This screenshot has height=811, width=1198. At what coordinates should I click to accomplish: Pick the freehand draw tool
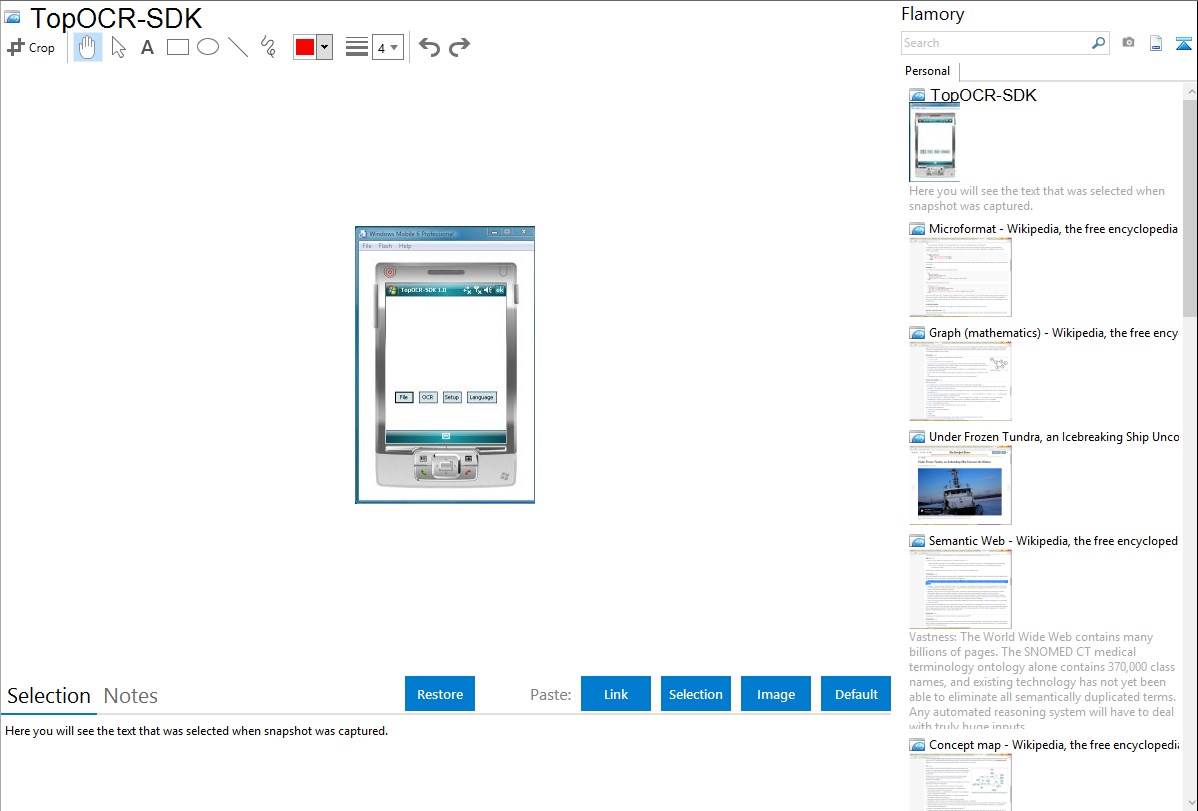(268, 47)
